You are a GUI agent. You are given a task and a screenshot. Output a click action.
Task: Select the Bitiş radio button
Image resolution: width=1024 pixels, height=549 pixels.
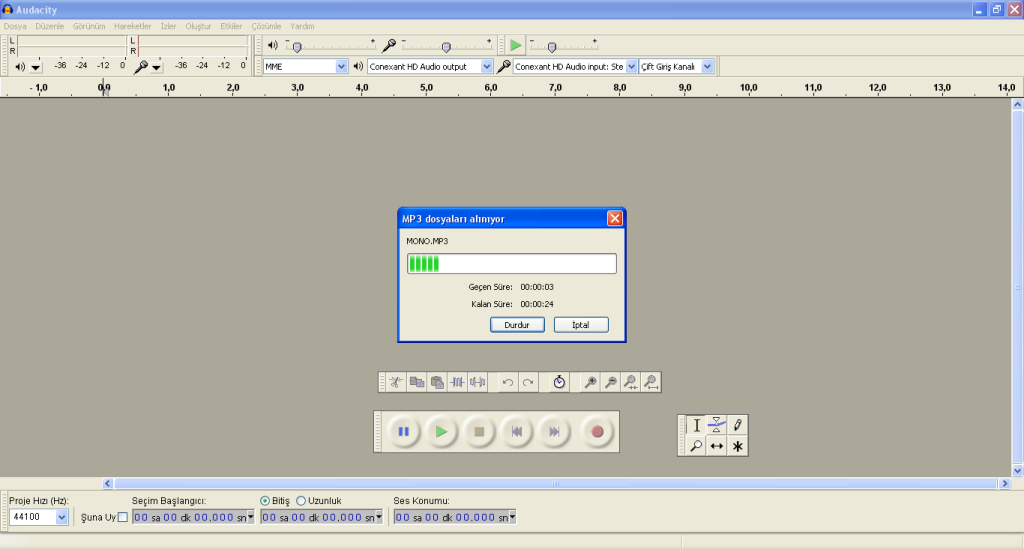(264, 501)
